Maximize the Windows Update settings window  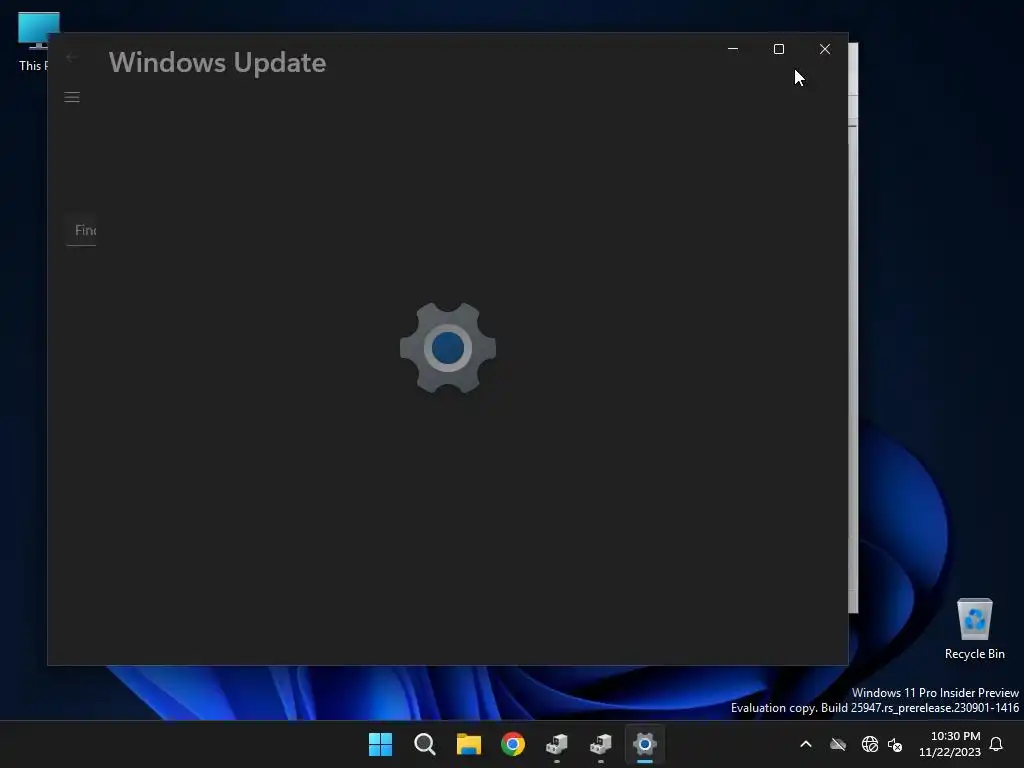click(778, 49)
